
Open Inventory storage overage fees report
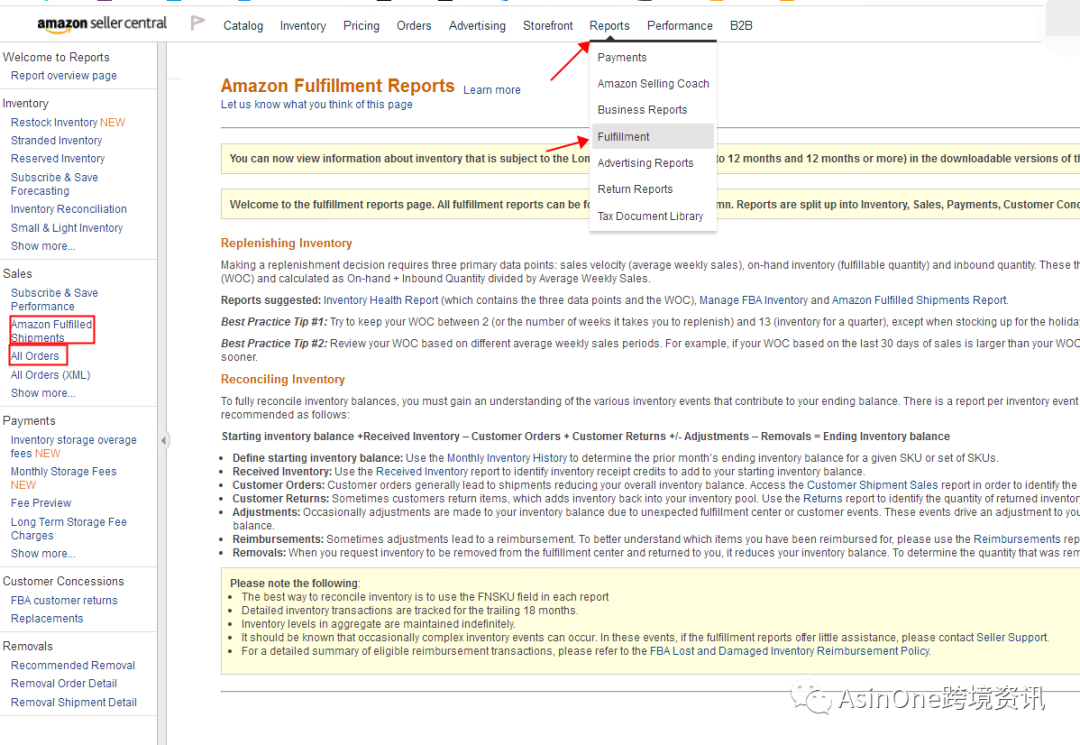coord(74,446)
